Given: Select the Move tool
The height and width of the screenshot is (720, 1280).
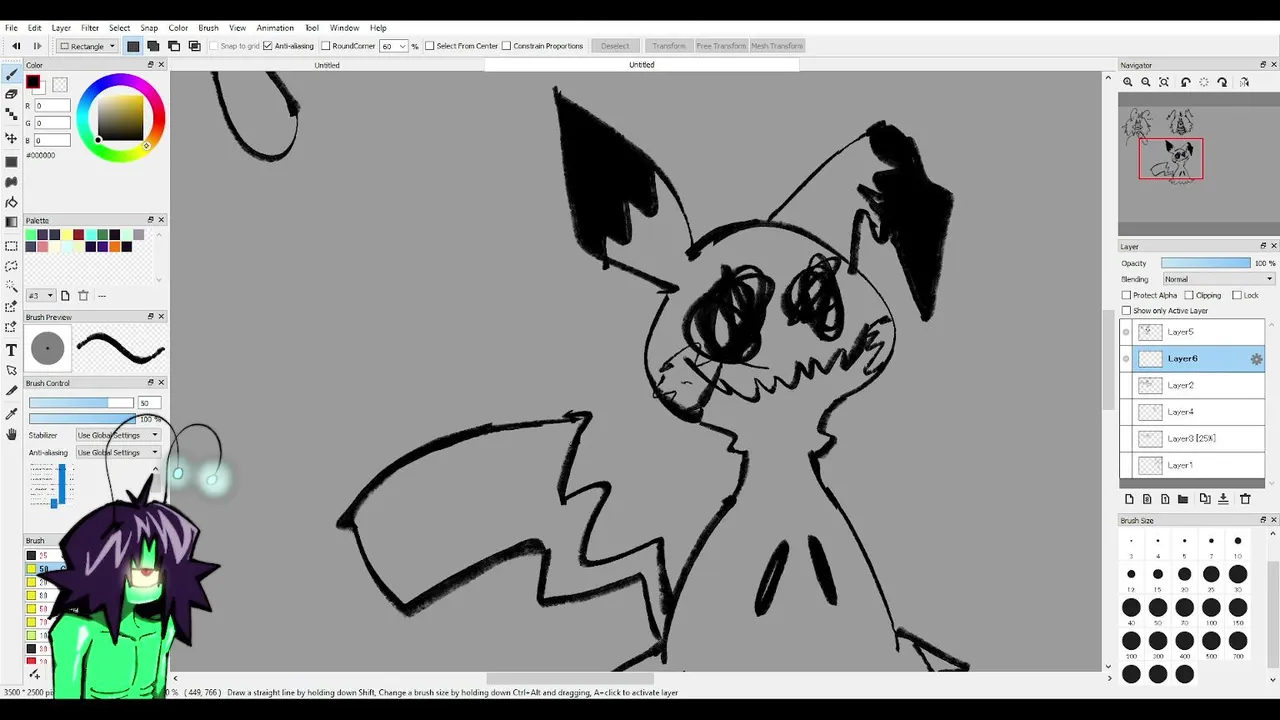Looking at the screenshot, I should 12,138.
